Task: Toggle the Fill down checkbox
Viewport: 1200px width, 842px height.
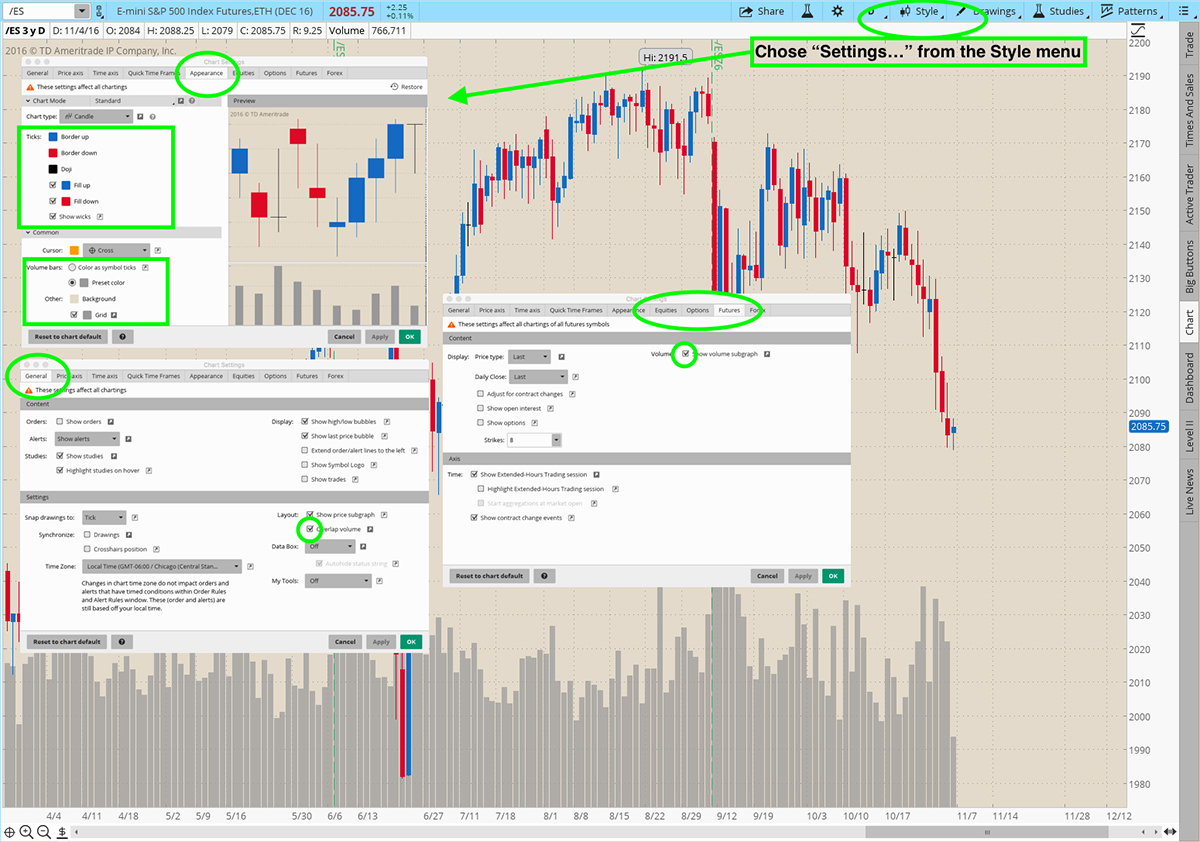Action: (53, 201)
